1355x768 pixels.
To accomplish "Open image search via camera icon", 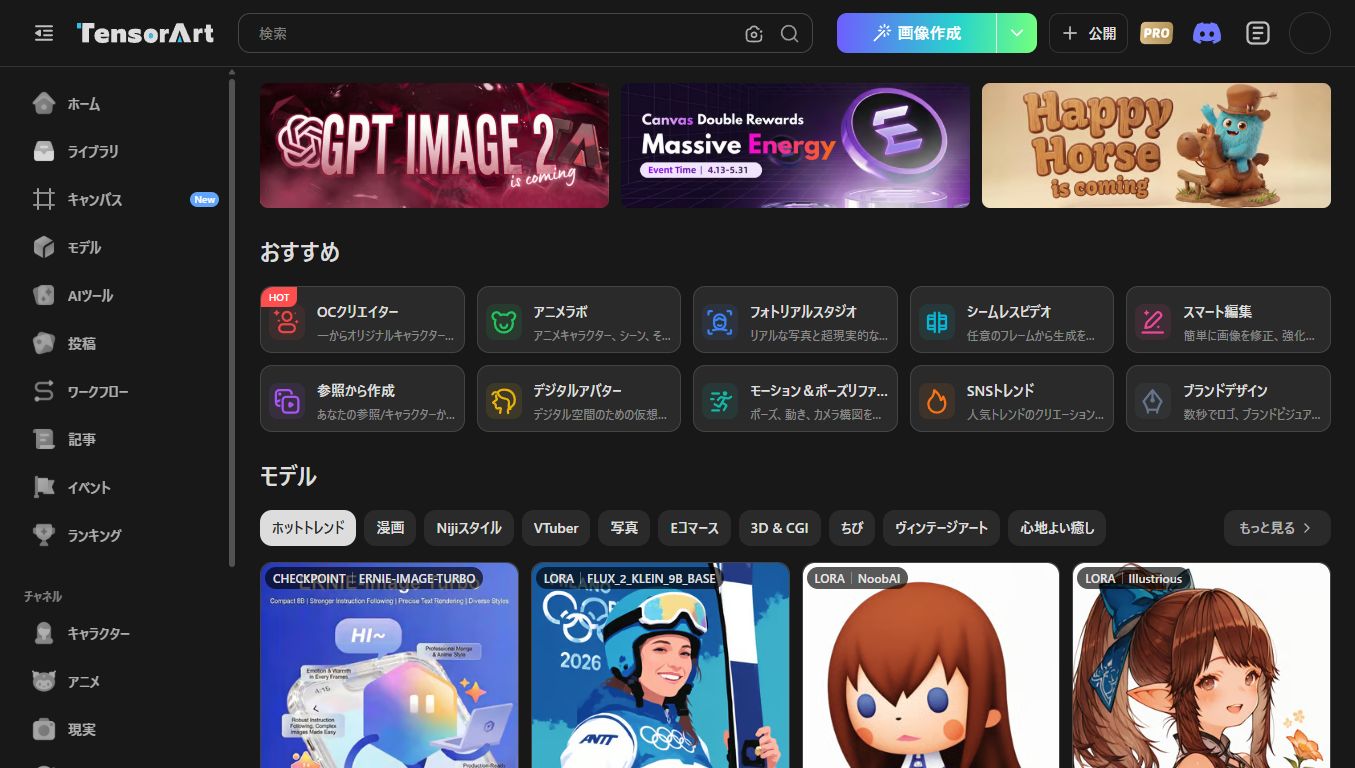I will click(754, 34).
